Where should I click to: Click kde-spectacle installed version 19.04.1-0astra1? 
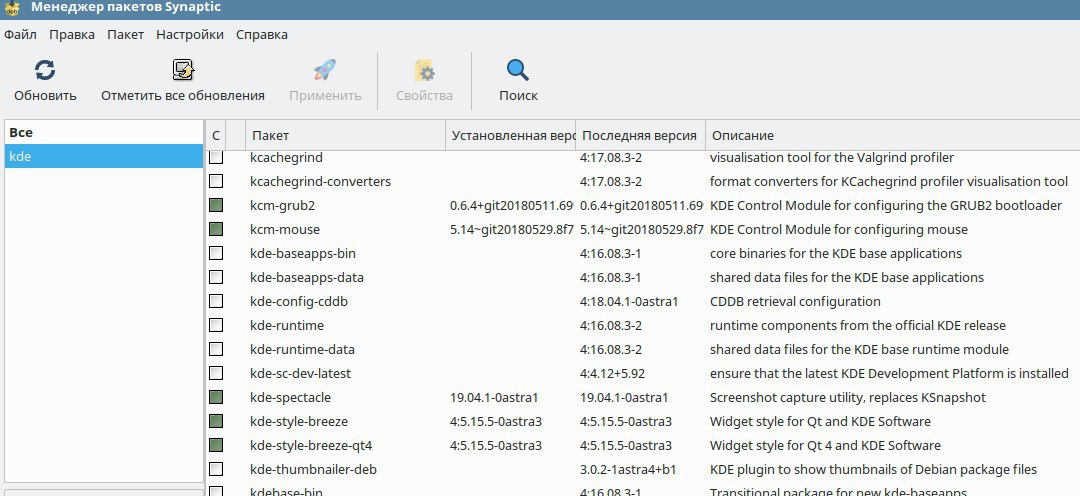click(494, 397)
